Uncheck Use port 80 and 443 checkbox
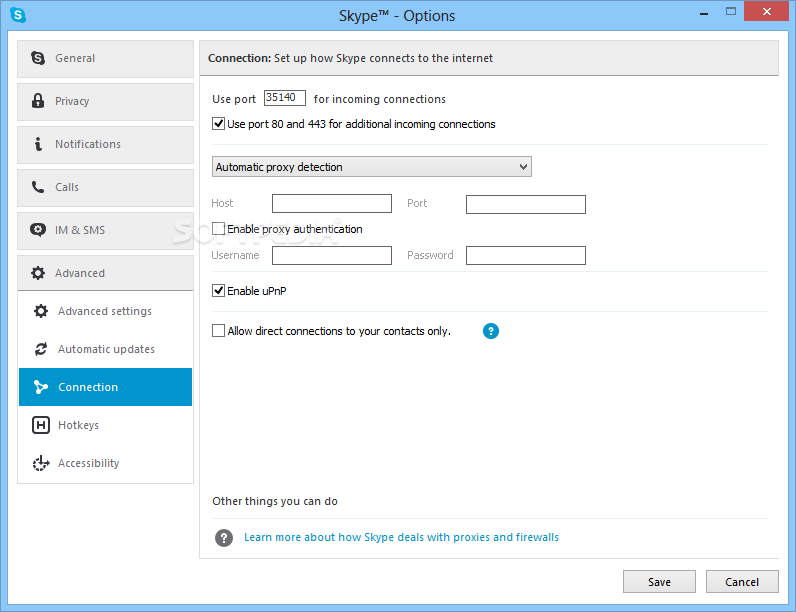The width and height of the screenshot is (796, 612). (218, 124)
